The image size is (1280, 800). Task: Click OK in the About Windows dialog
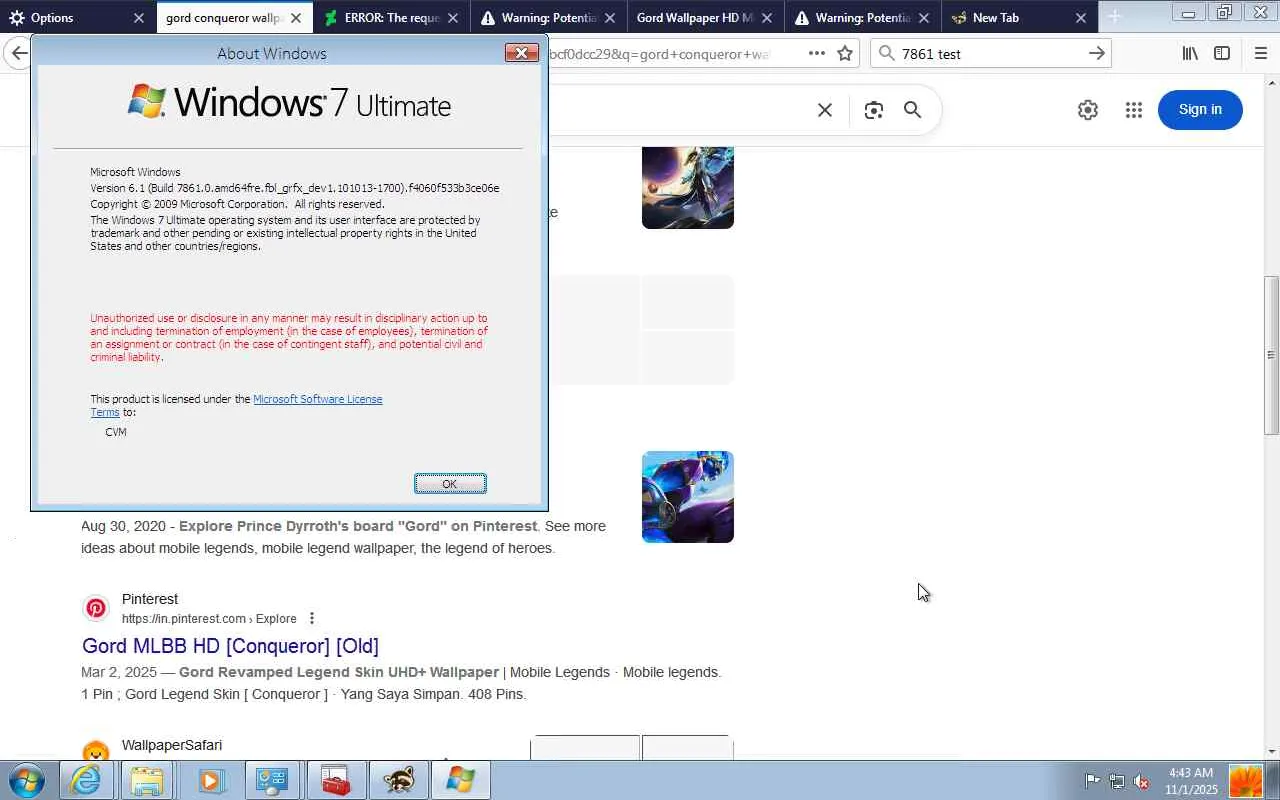[x=450, y=484]
